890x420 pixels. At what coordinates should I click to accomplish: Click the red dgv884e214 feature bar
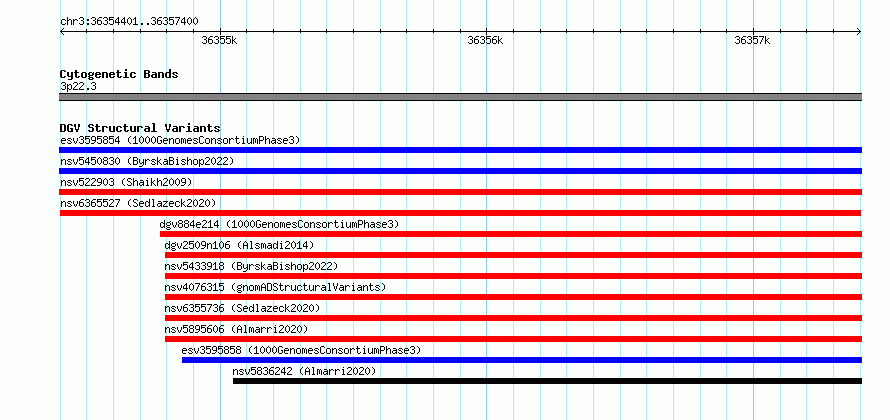click(x=511, y=234)
